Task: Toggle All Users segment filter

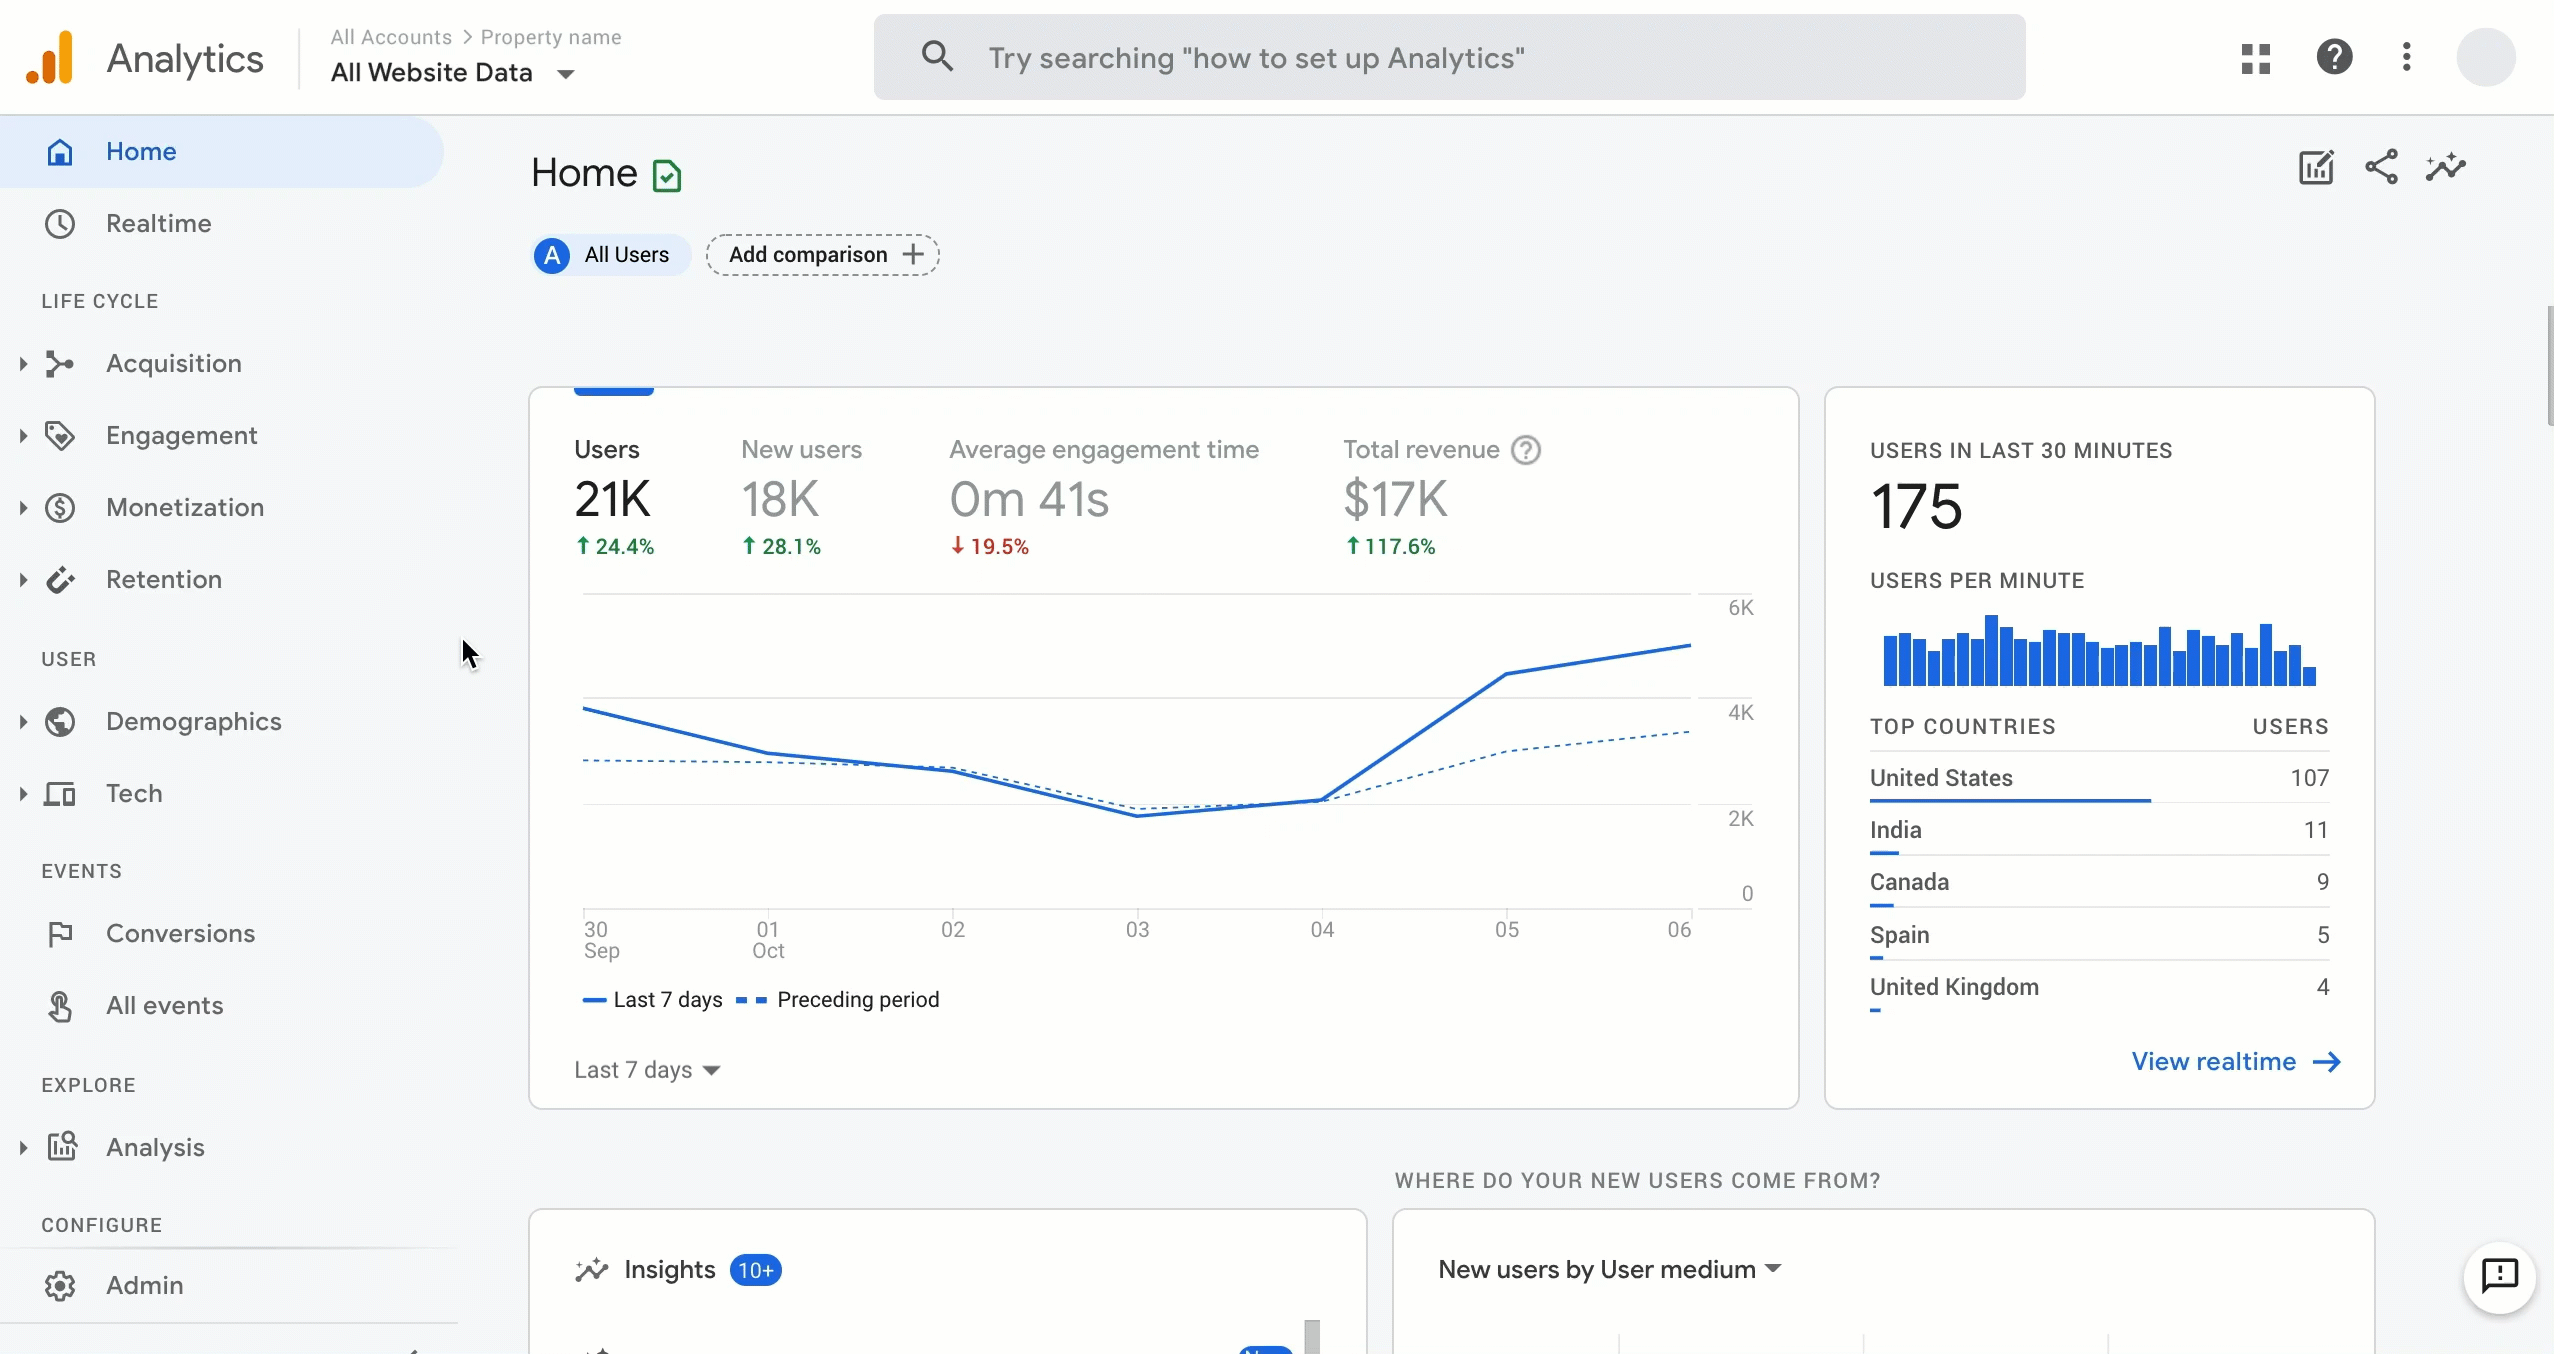Action: [x=605, y=255]
